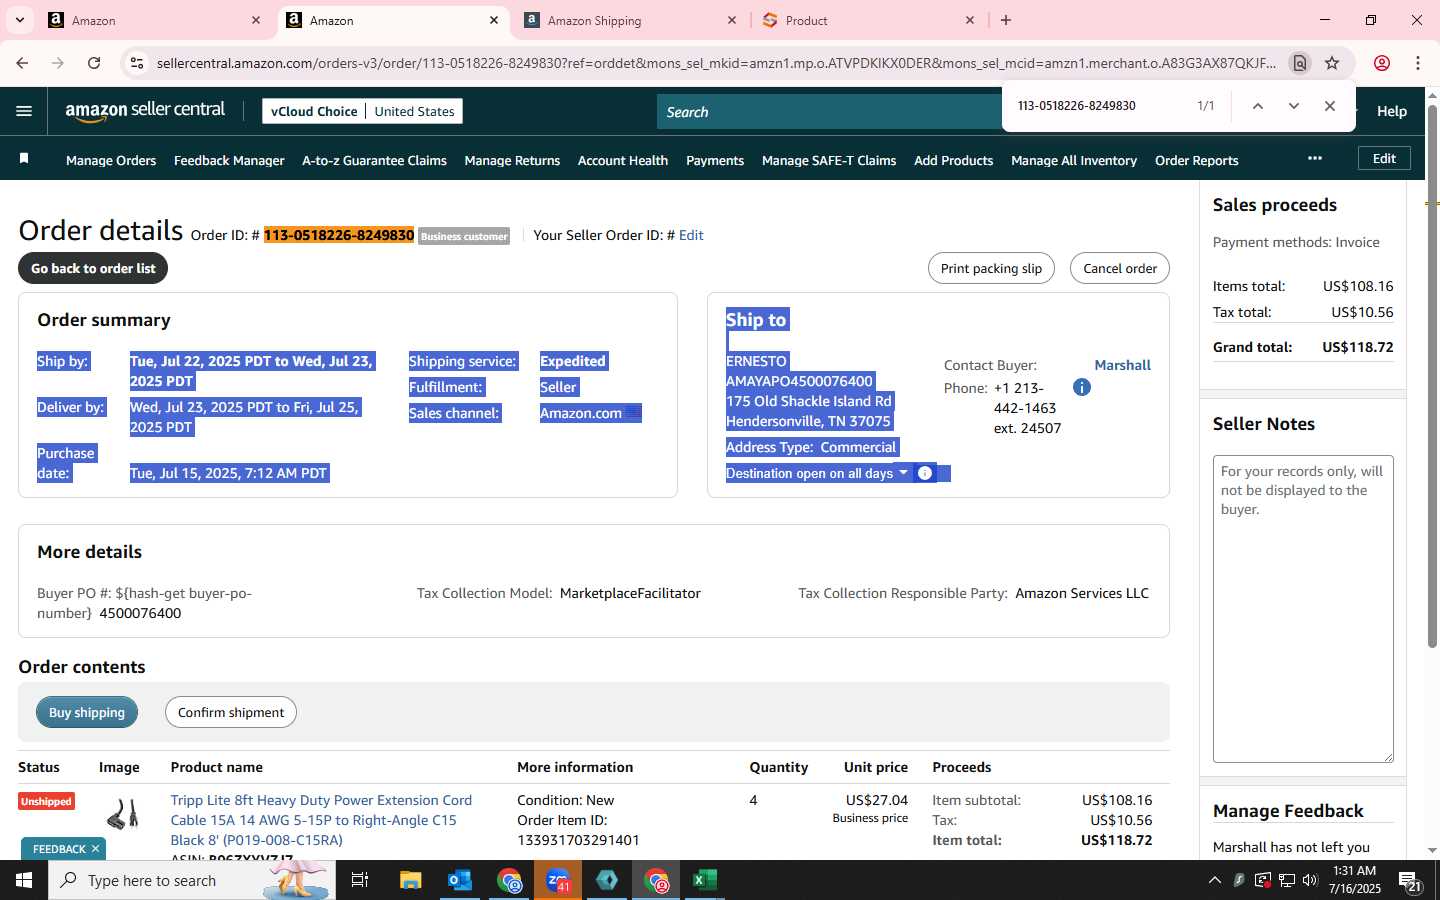Edit the Seller Order ID link
Image resolution: width=1440 pixels, height=900 pixels.
691,235
